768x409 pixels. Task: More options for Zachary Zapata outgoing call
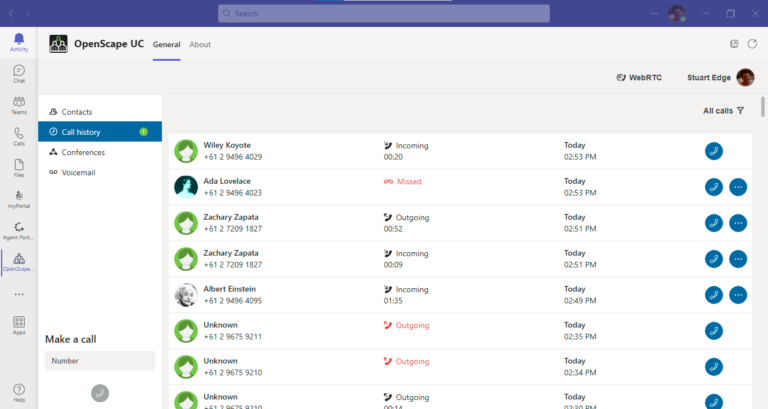point(738,223)
